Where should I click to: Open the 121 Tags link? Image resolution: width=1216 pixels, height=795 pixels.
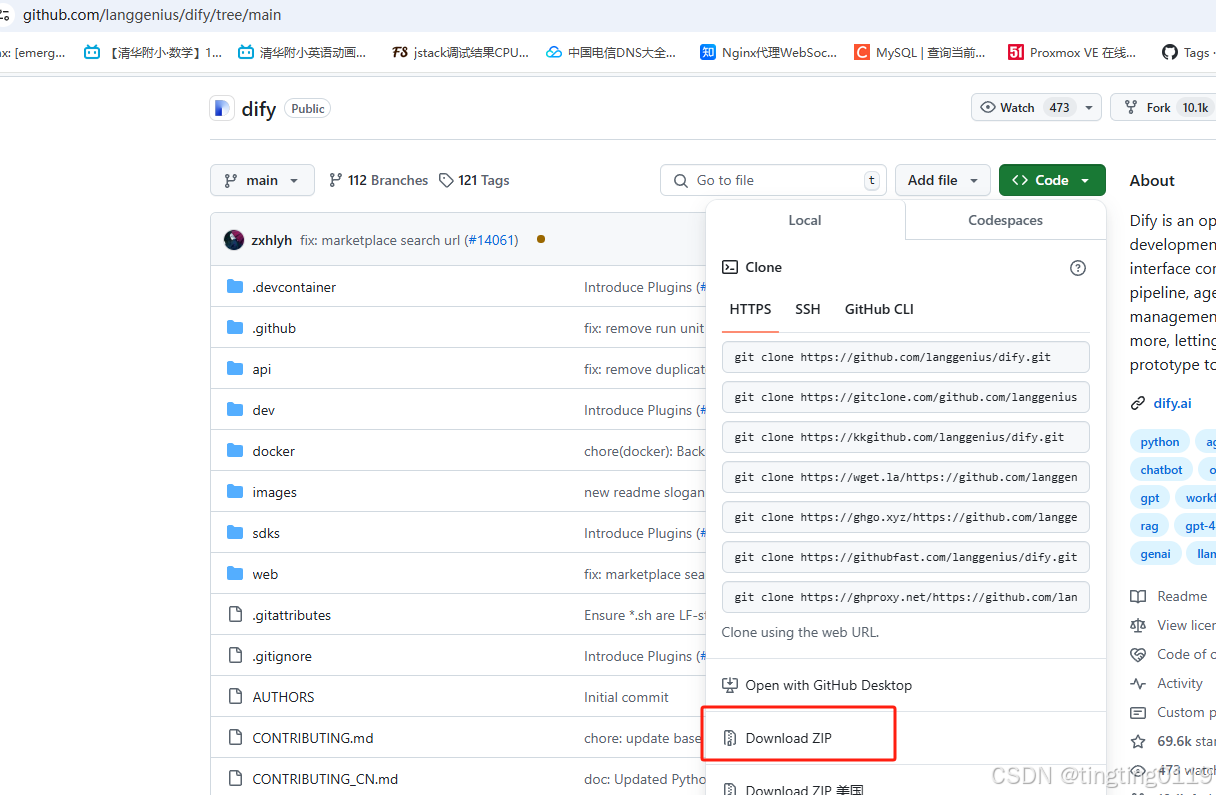(x=474, y=180)
